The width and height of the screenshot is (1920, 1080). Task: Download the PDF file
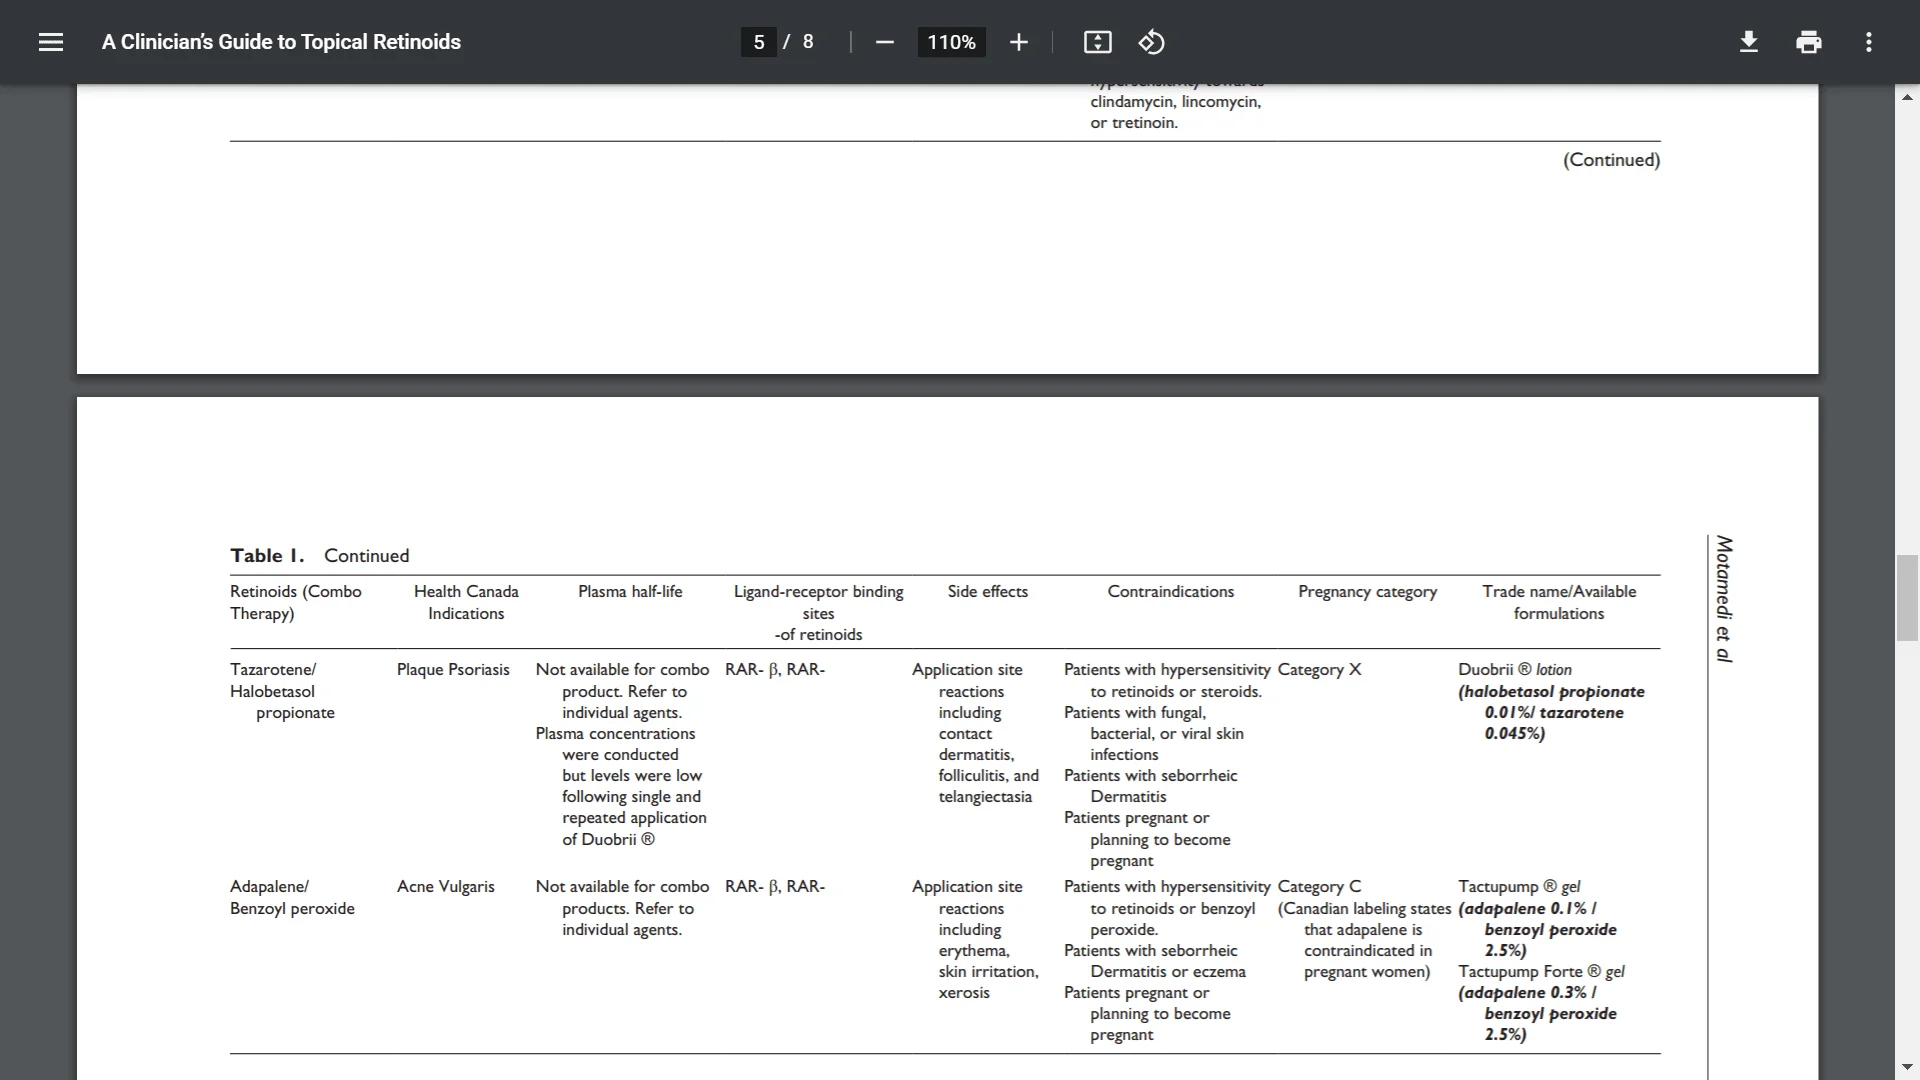1749,42
